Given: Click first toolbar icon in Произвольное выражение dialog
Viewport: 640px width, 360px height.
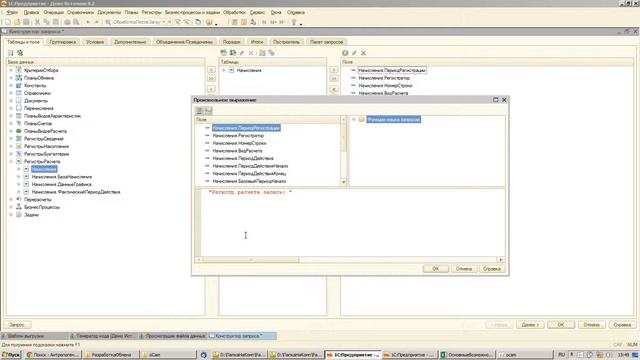Looking at the screenshot, I should (199, 111).
